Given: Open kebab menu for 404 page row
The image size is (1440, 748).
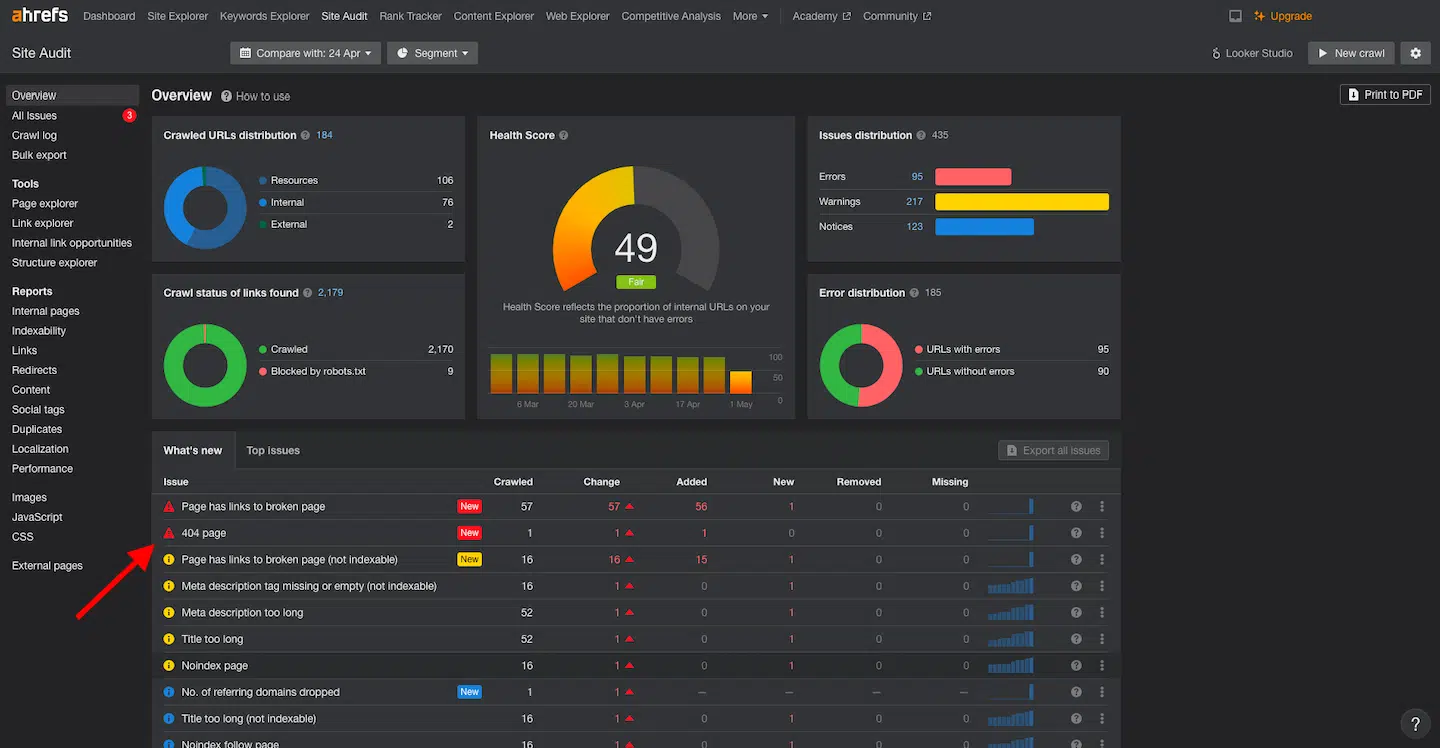Looking at the screenshot, I should coord(1101,533).
